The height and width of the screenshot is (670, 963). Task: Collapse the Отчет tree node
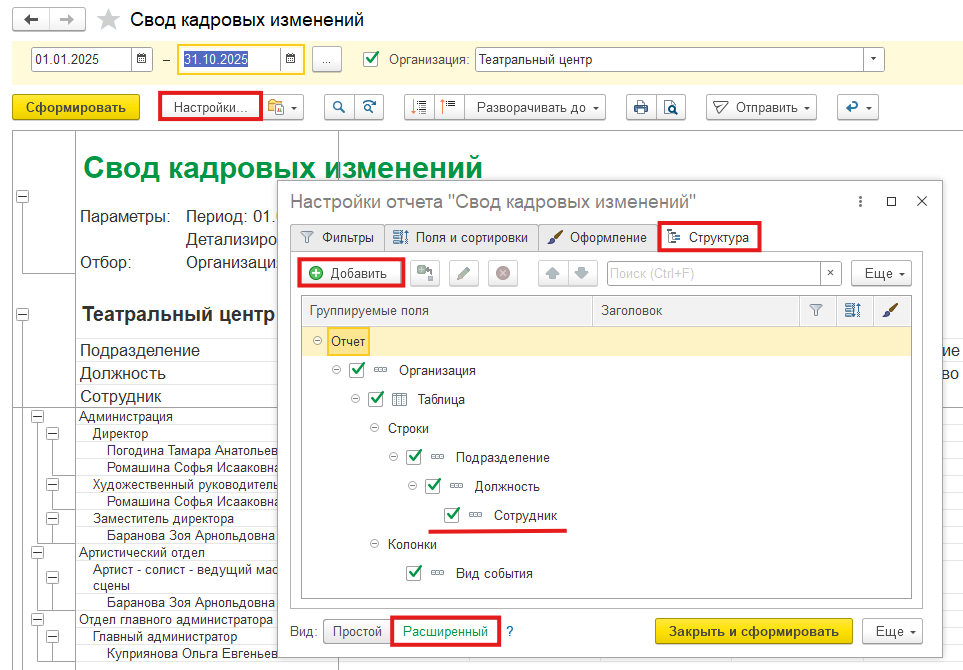(318, 341)
